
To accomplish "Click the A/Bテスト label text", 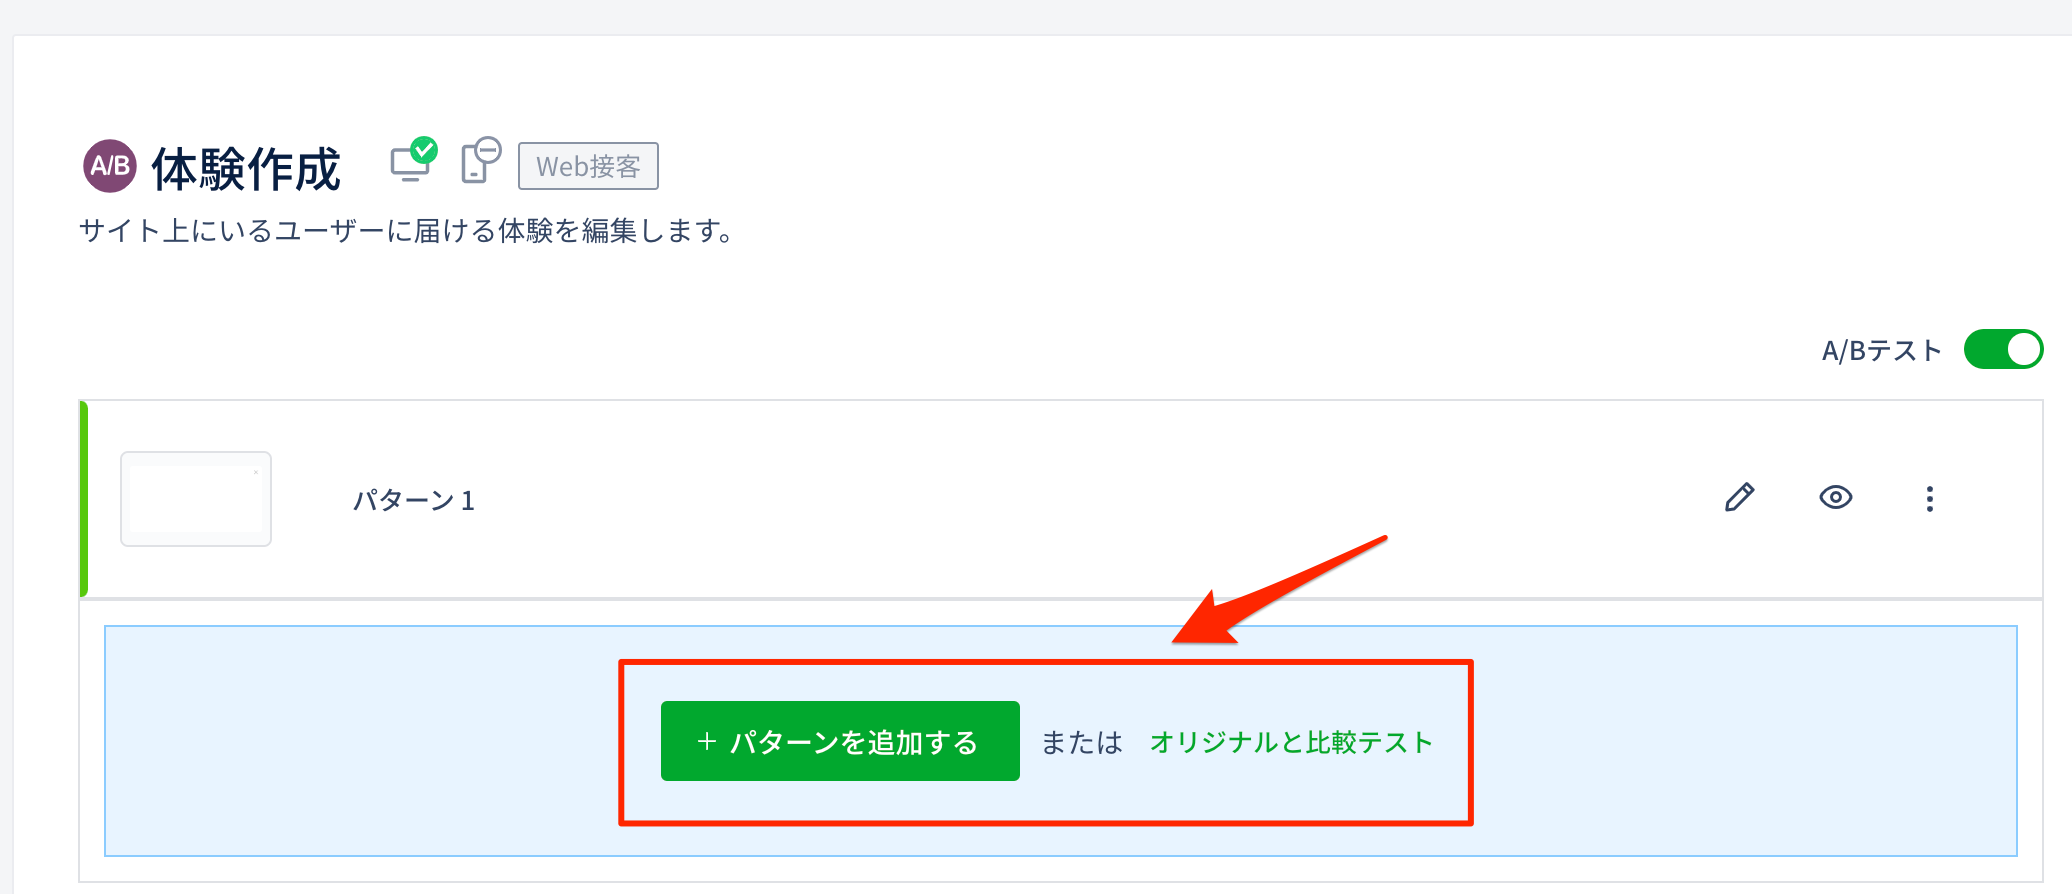I will click(1881, 351).
